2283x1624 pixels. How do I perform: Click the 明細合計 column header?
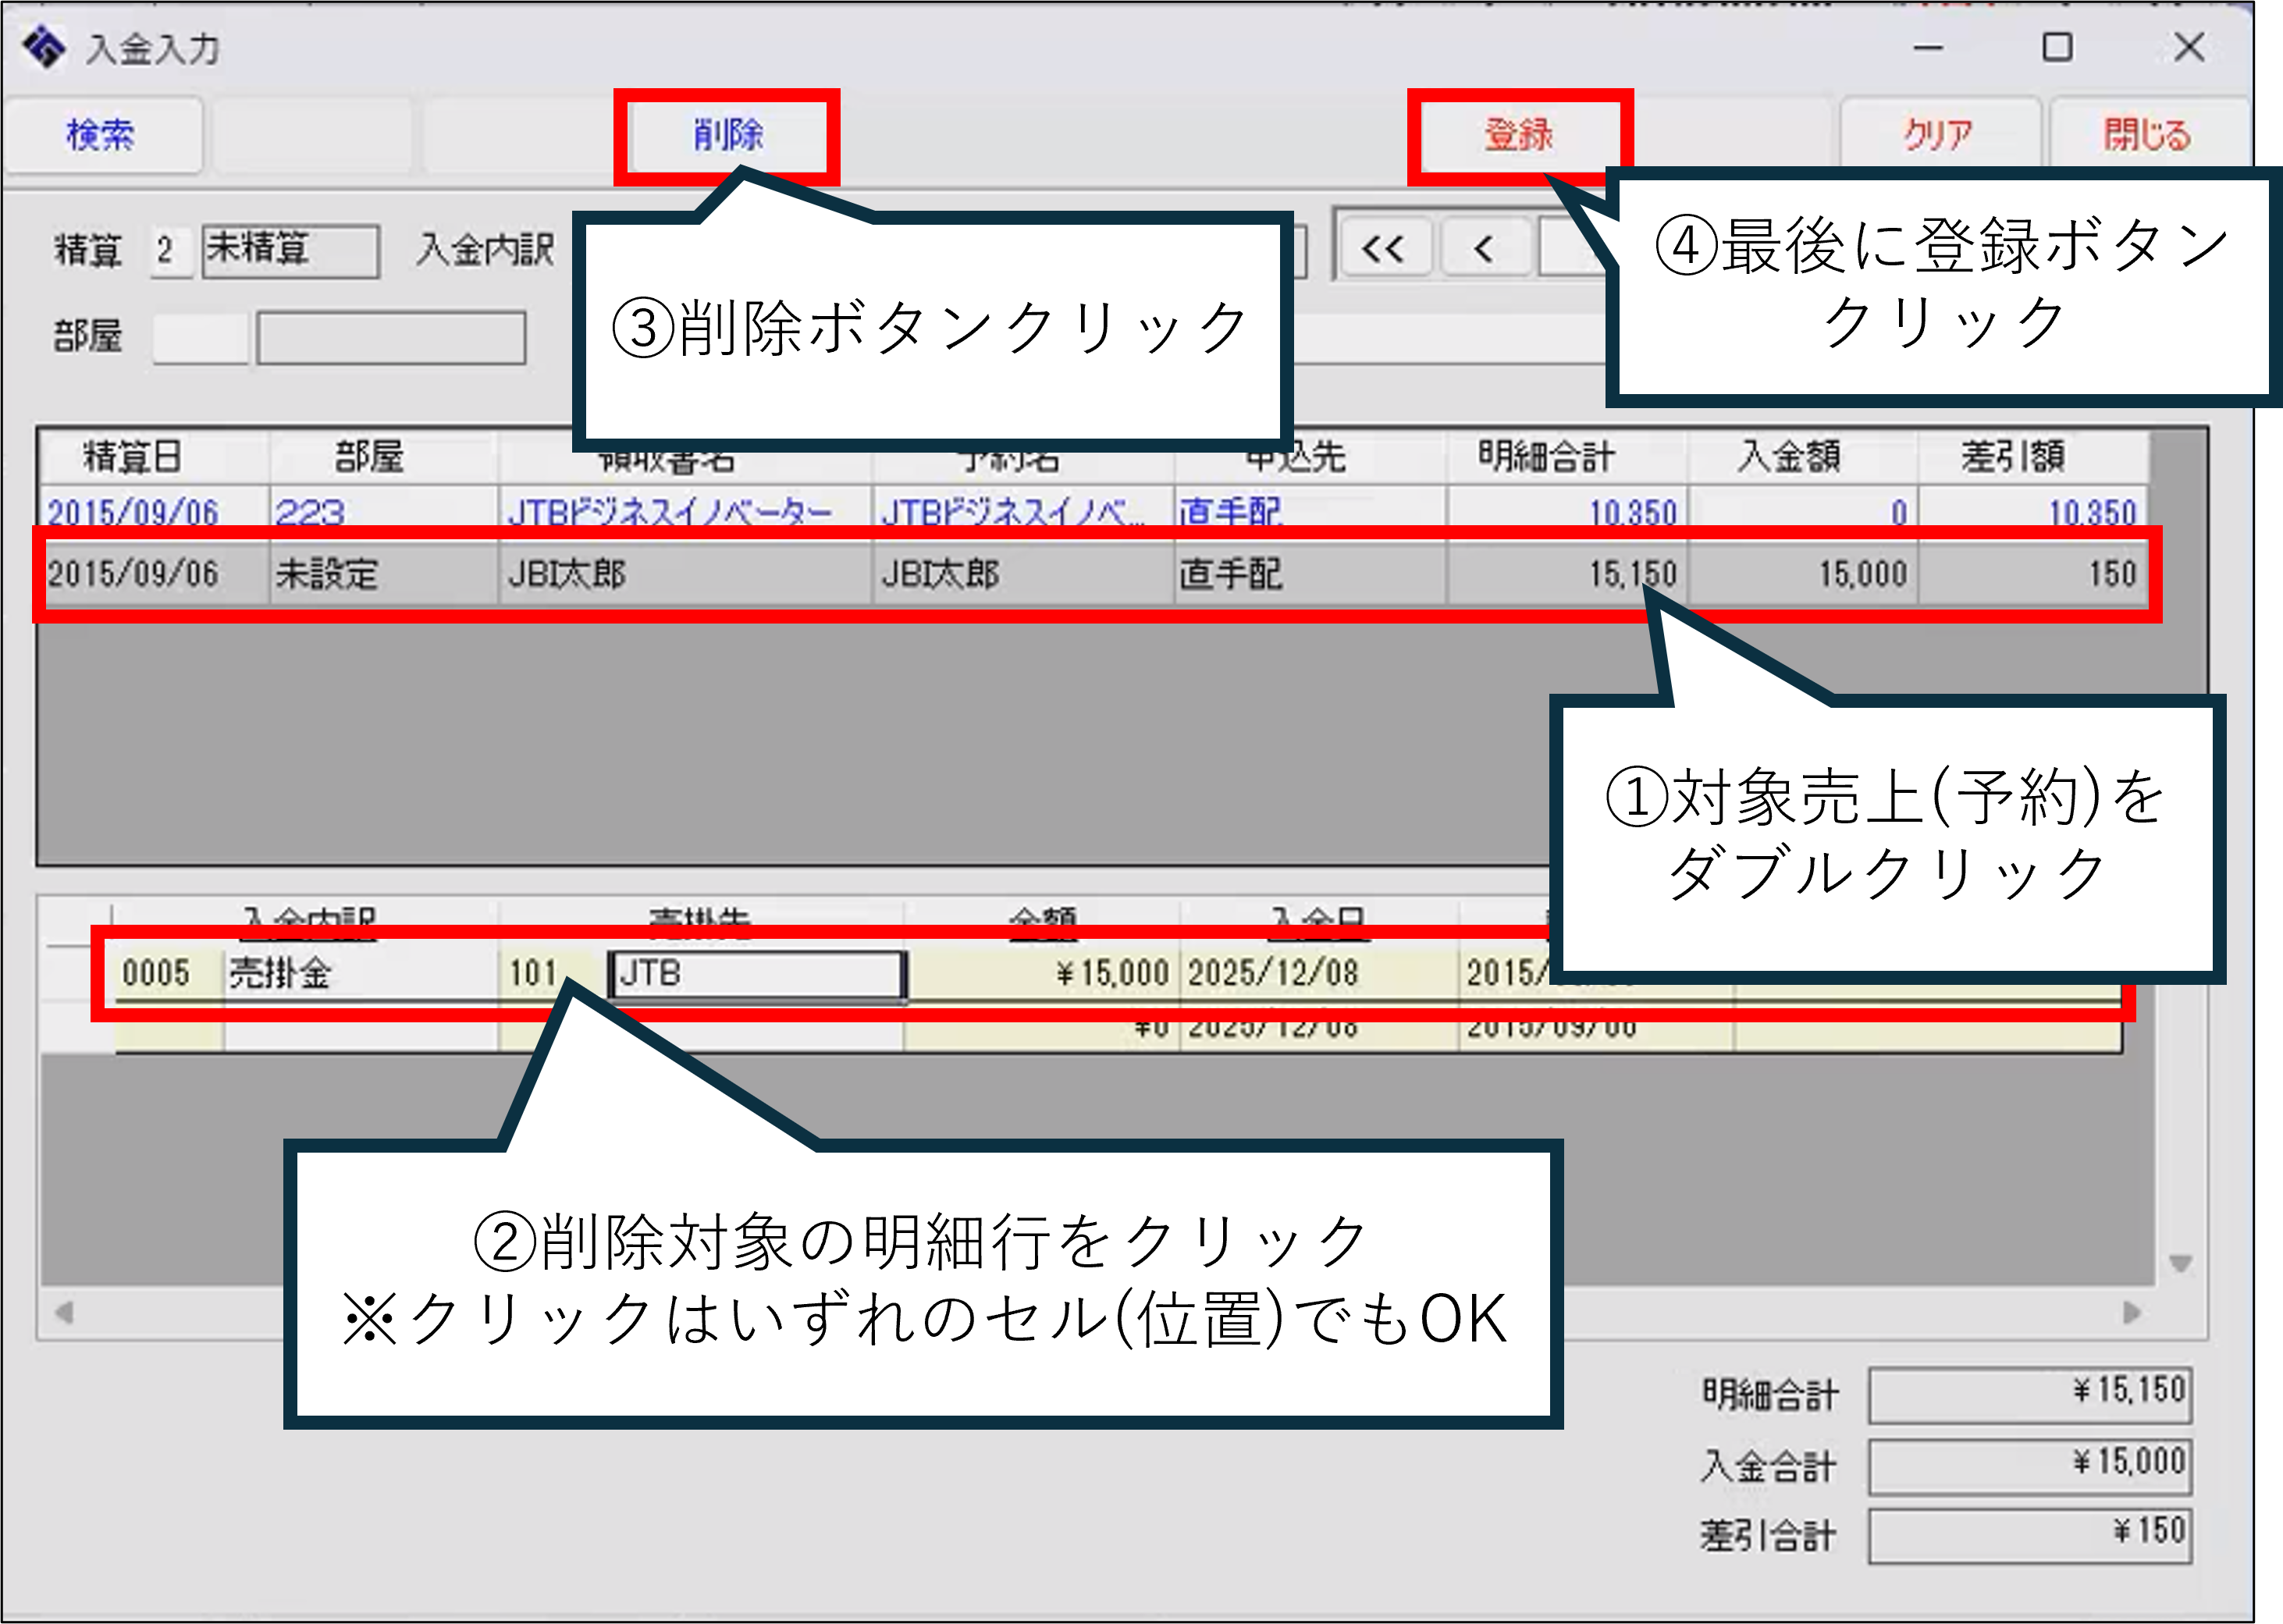point(1545,457)
